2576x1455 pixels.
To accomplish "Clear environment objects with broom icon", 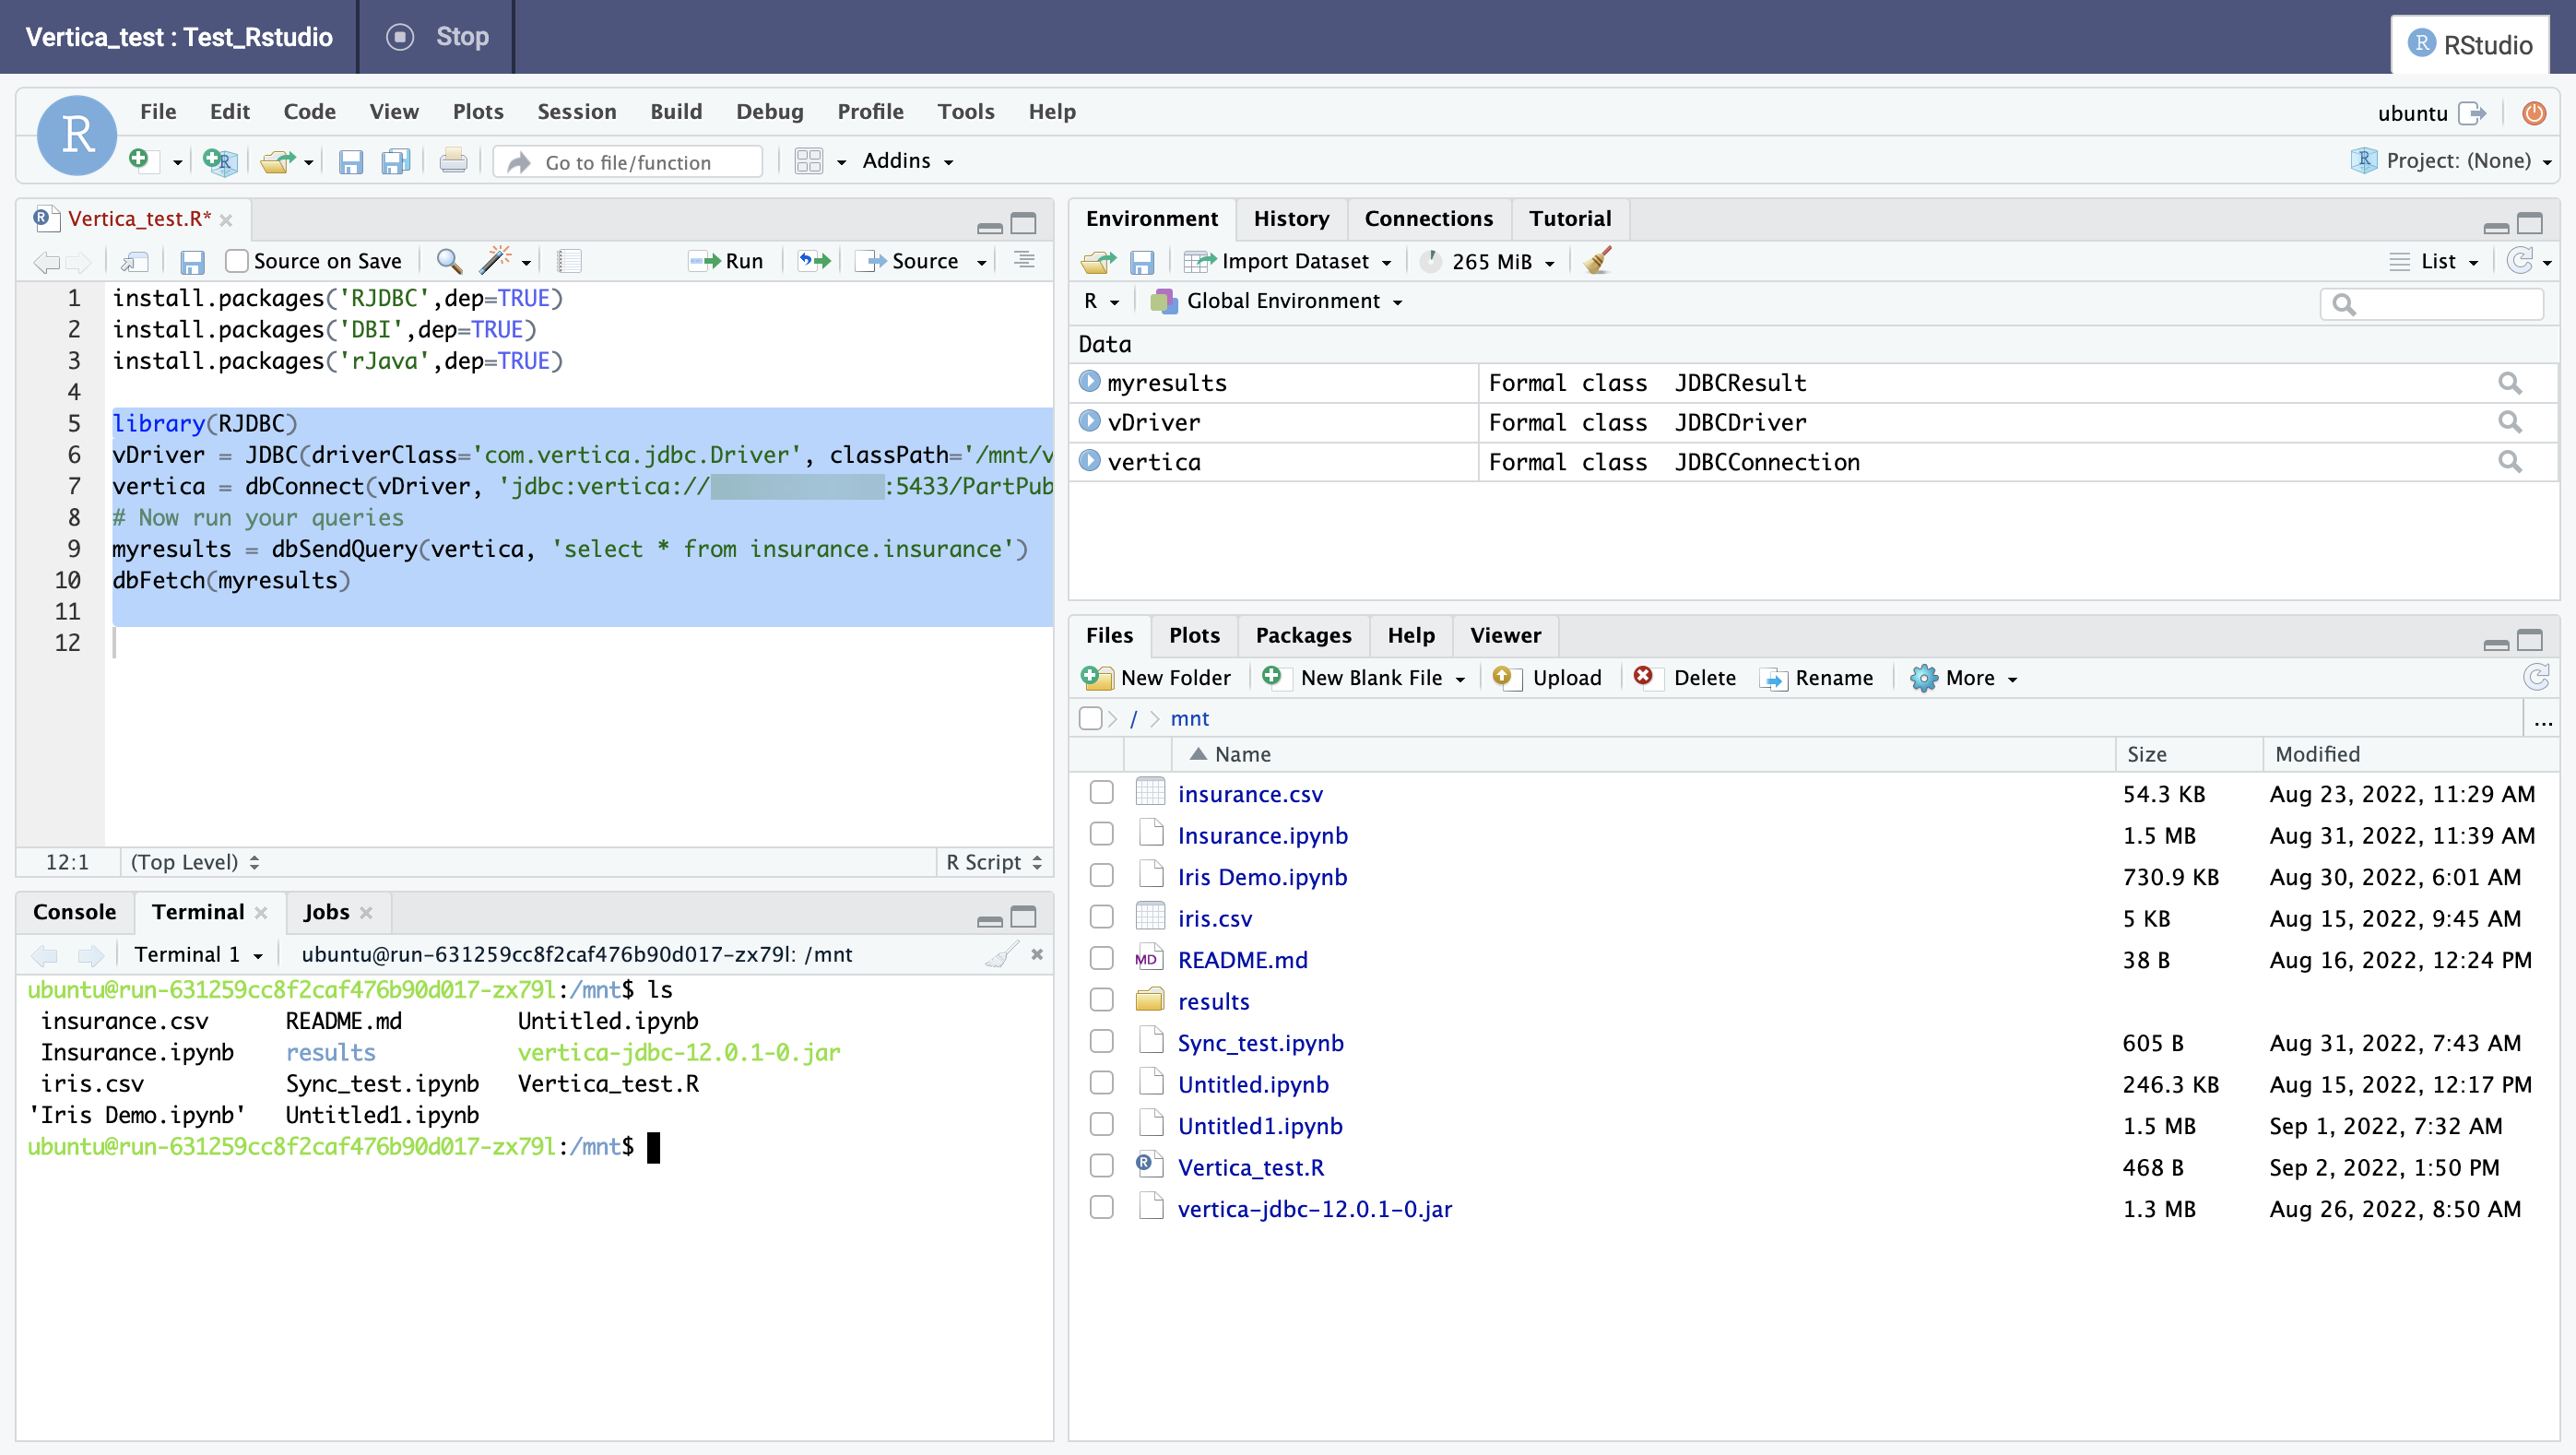I will click(x=1598, y=261).
